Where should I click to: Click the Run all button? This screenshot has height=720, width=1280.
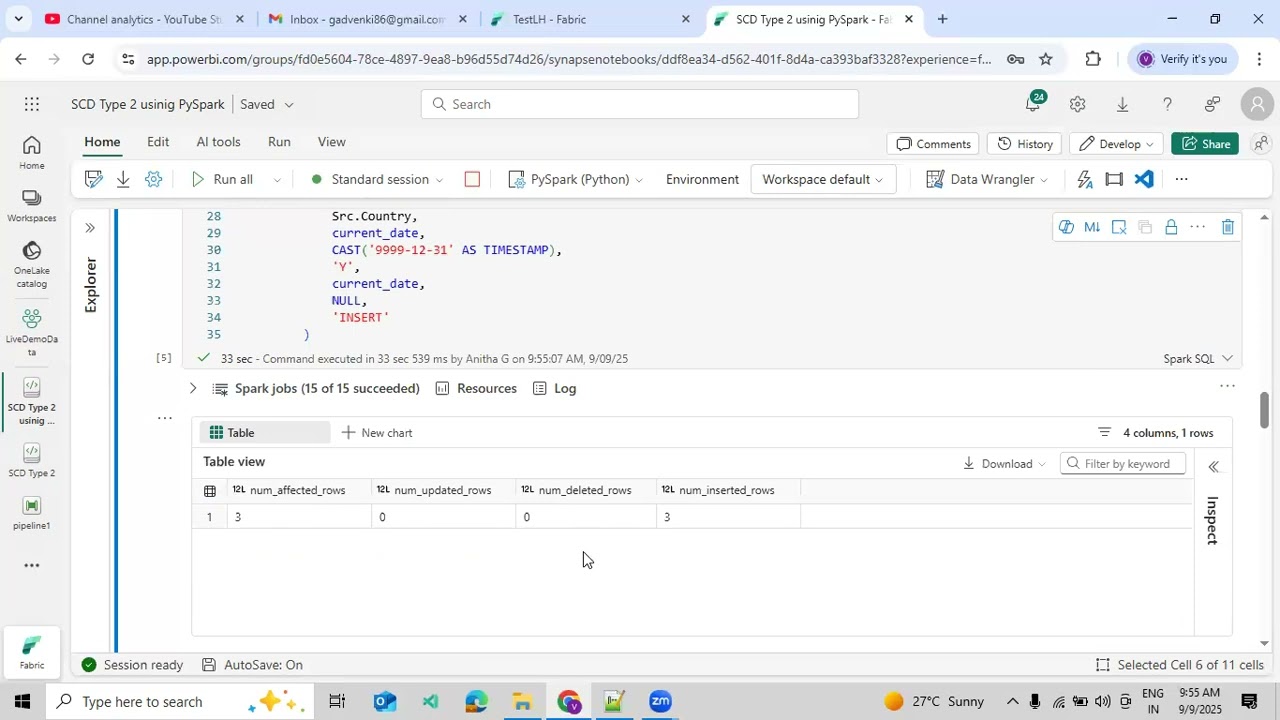(223, 179)
